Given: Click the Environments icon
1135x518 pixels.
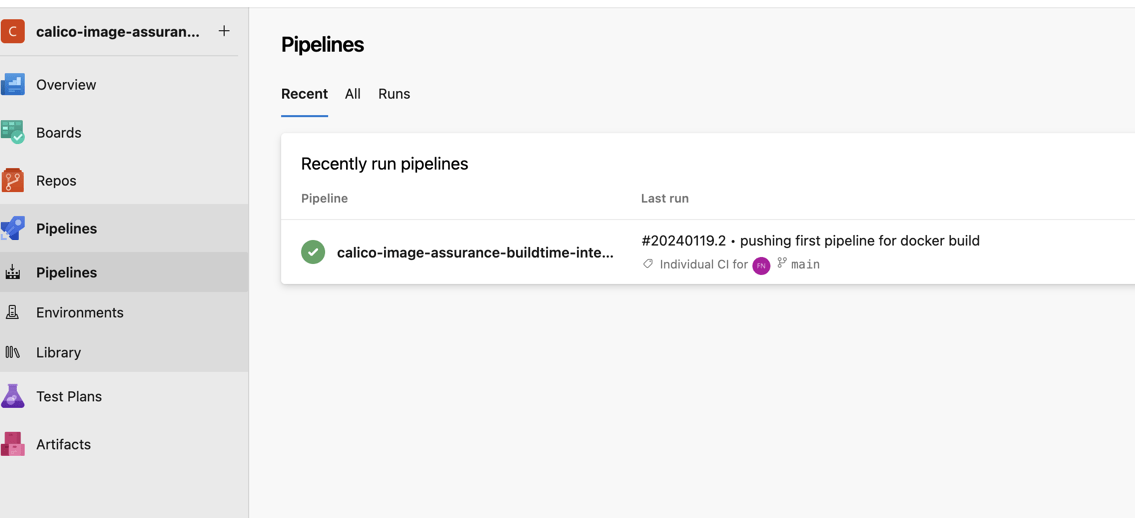Looking at the screenshot, I should [12, 312].
